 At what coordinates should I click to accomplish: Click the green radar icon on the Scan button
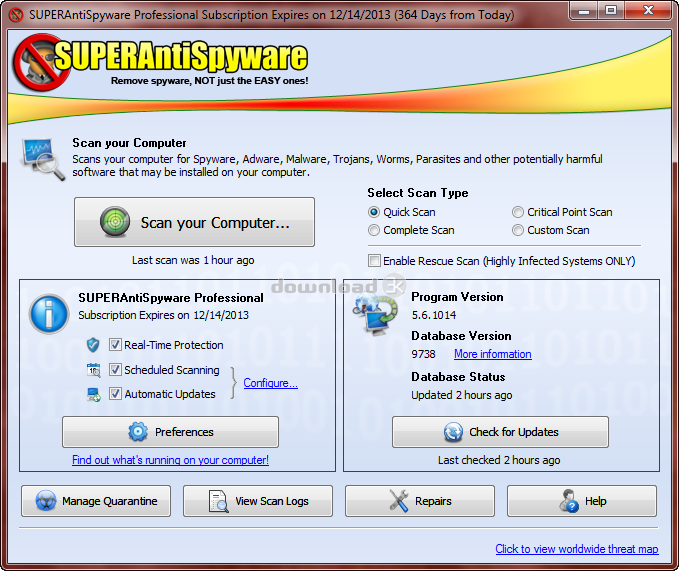click(x=115, y=222)
